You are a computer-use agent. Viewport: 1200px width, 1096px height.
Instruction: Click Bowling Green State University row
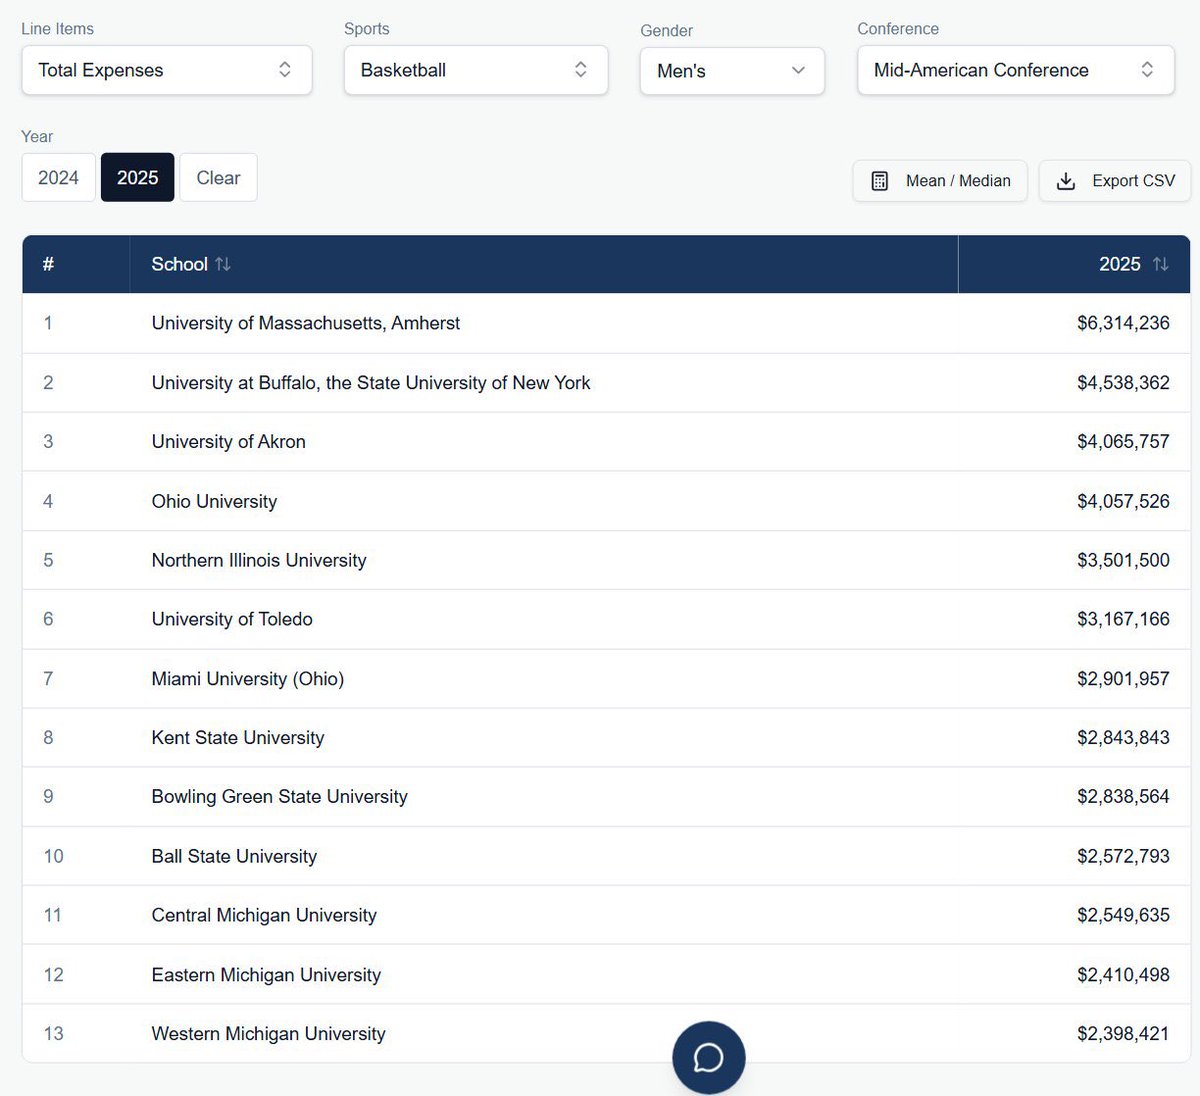click(606, 796)
